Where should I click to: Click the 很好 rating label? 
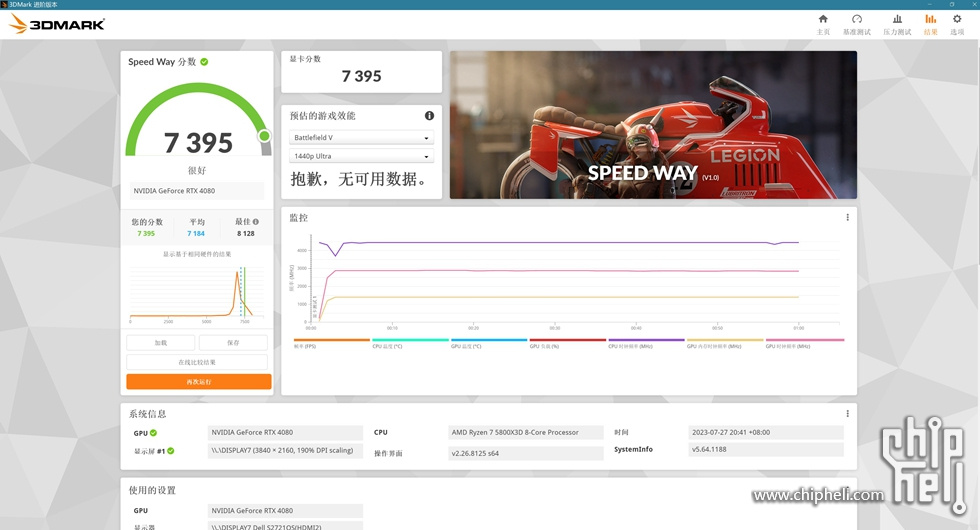(197, 170)
